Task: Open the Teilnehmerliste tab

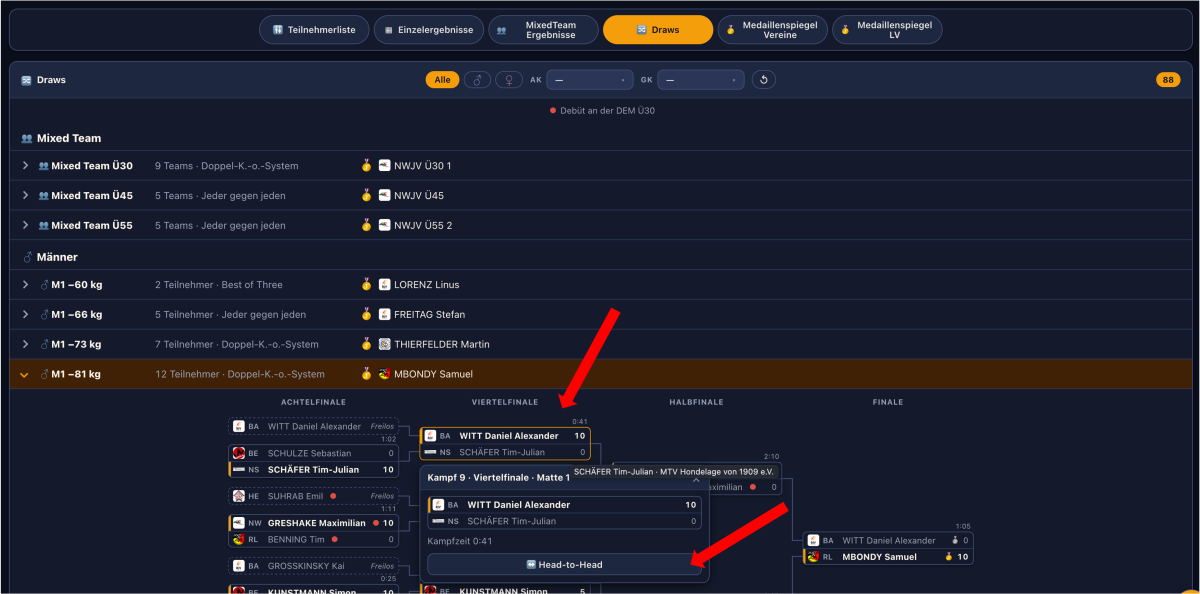Action: click(x=314, y=30)
